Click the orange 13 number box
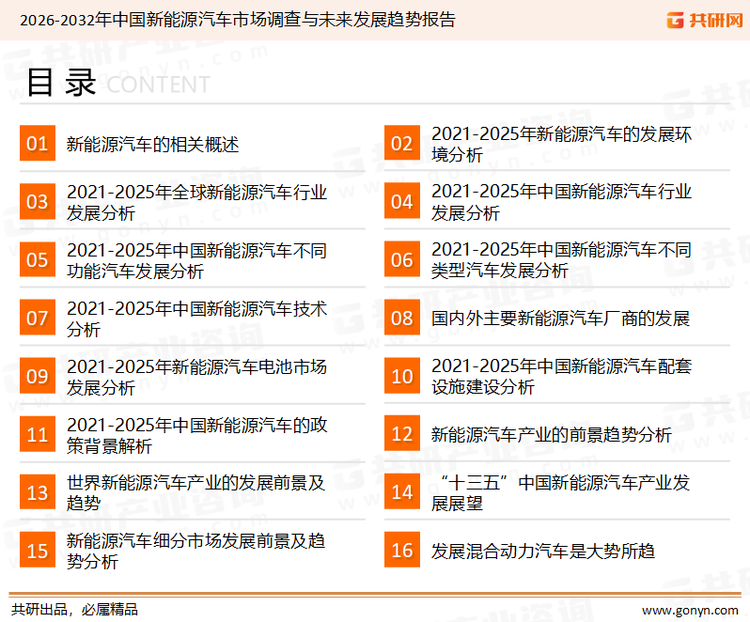This screenshot has height=622, width=750. [37, 492]
